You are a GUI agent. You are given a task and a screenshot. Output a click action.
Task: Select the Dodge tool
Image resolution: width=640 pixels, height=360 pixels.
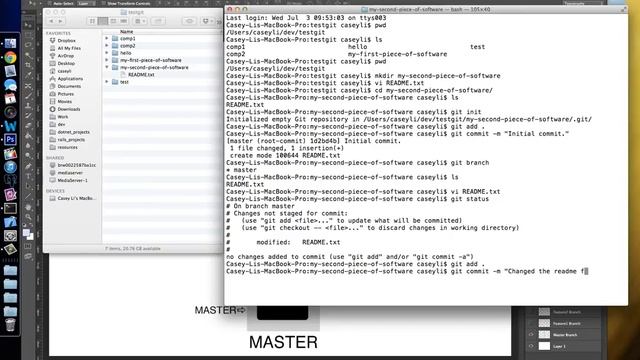[x=29, y=156]
